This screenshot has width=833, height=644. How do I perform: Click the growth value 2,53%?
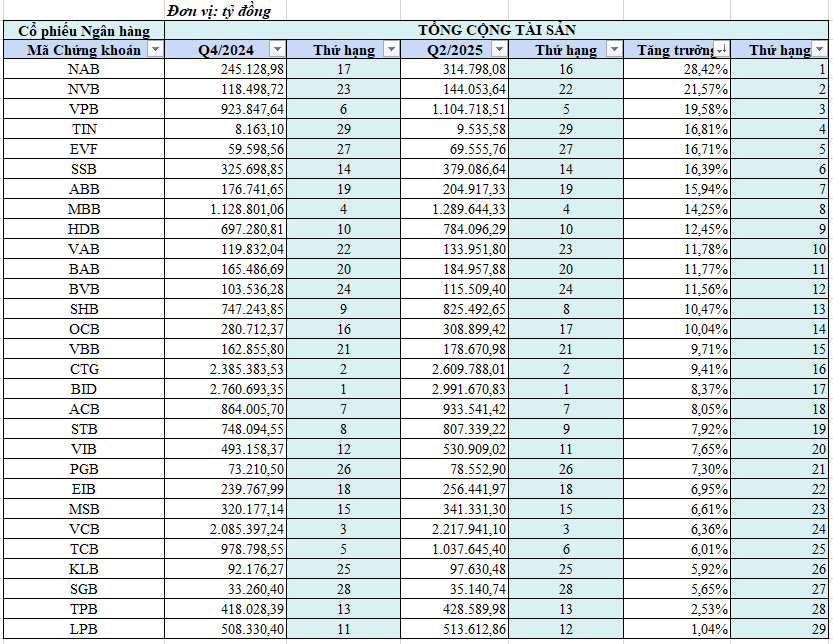click(x=677, y=609)
